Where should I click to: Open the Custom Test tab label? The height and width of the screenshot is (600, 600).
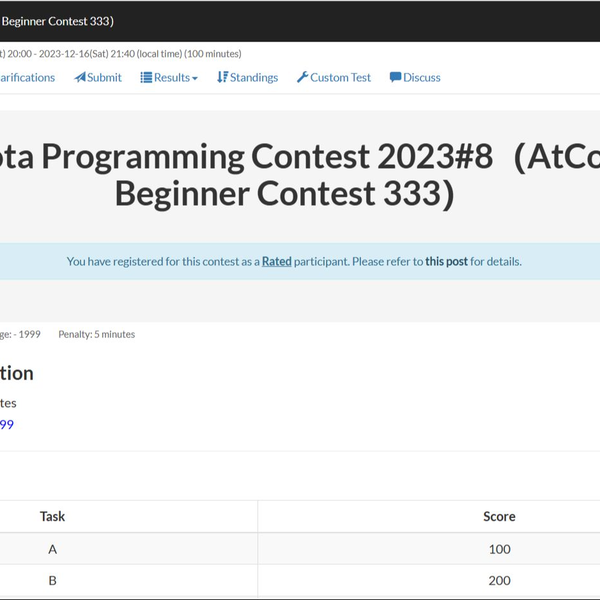[x=340, y=78]
